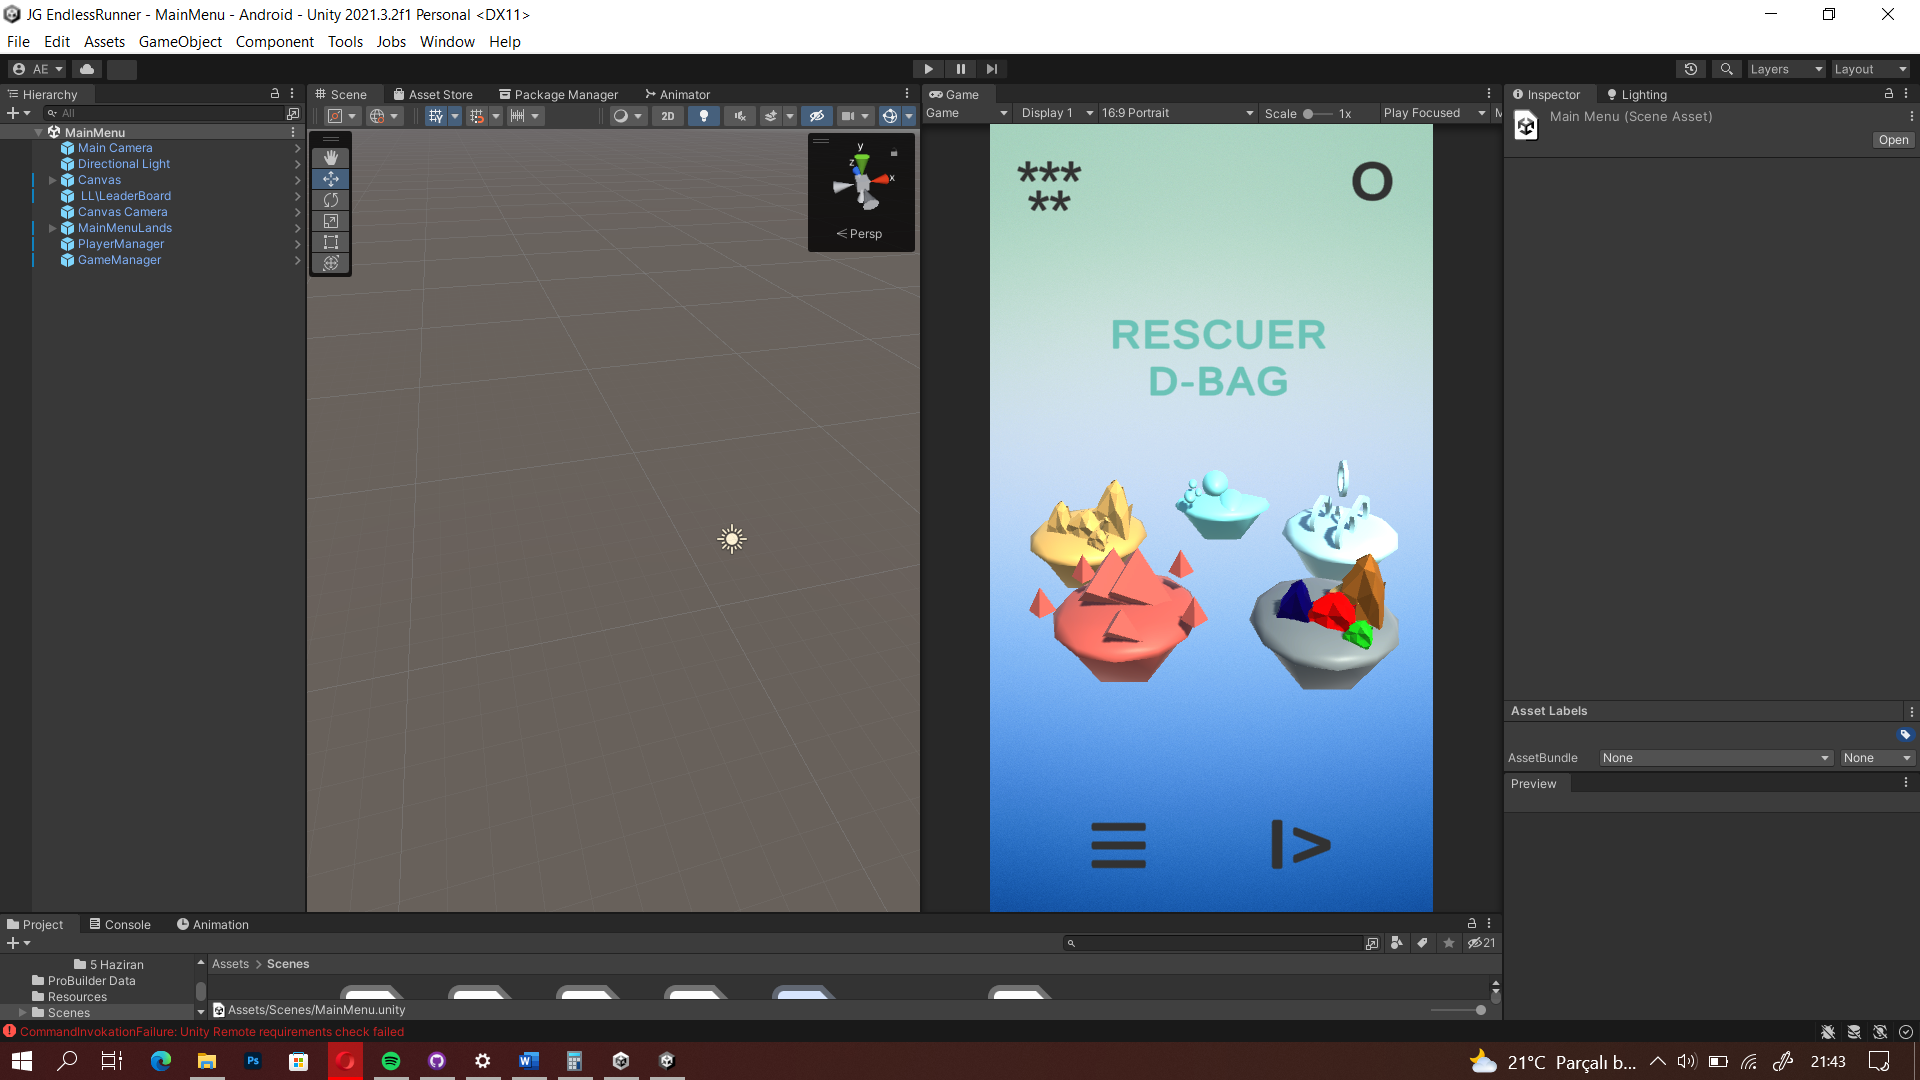Open Spotify from the taskbar
The image size is (1920, 1080).
coord(391,1061)
